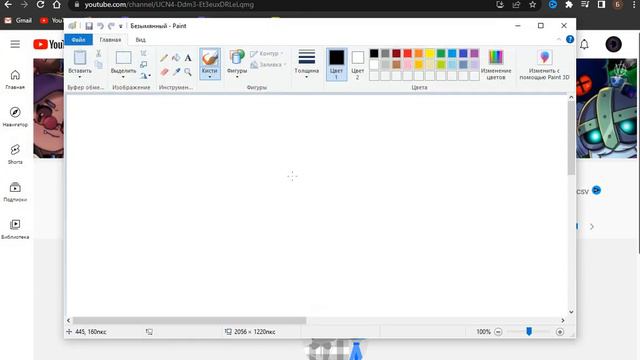Open YouTube hamburger menu in browser
Viewport: 640px width, 360px height.
tap(15, 44)
